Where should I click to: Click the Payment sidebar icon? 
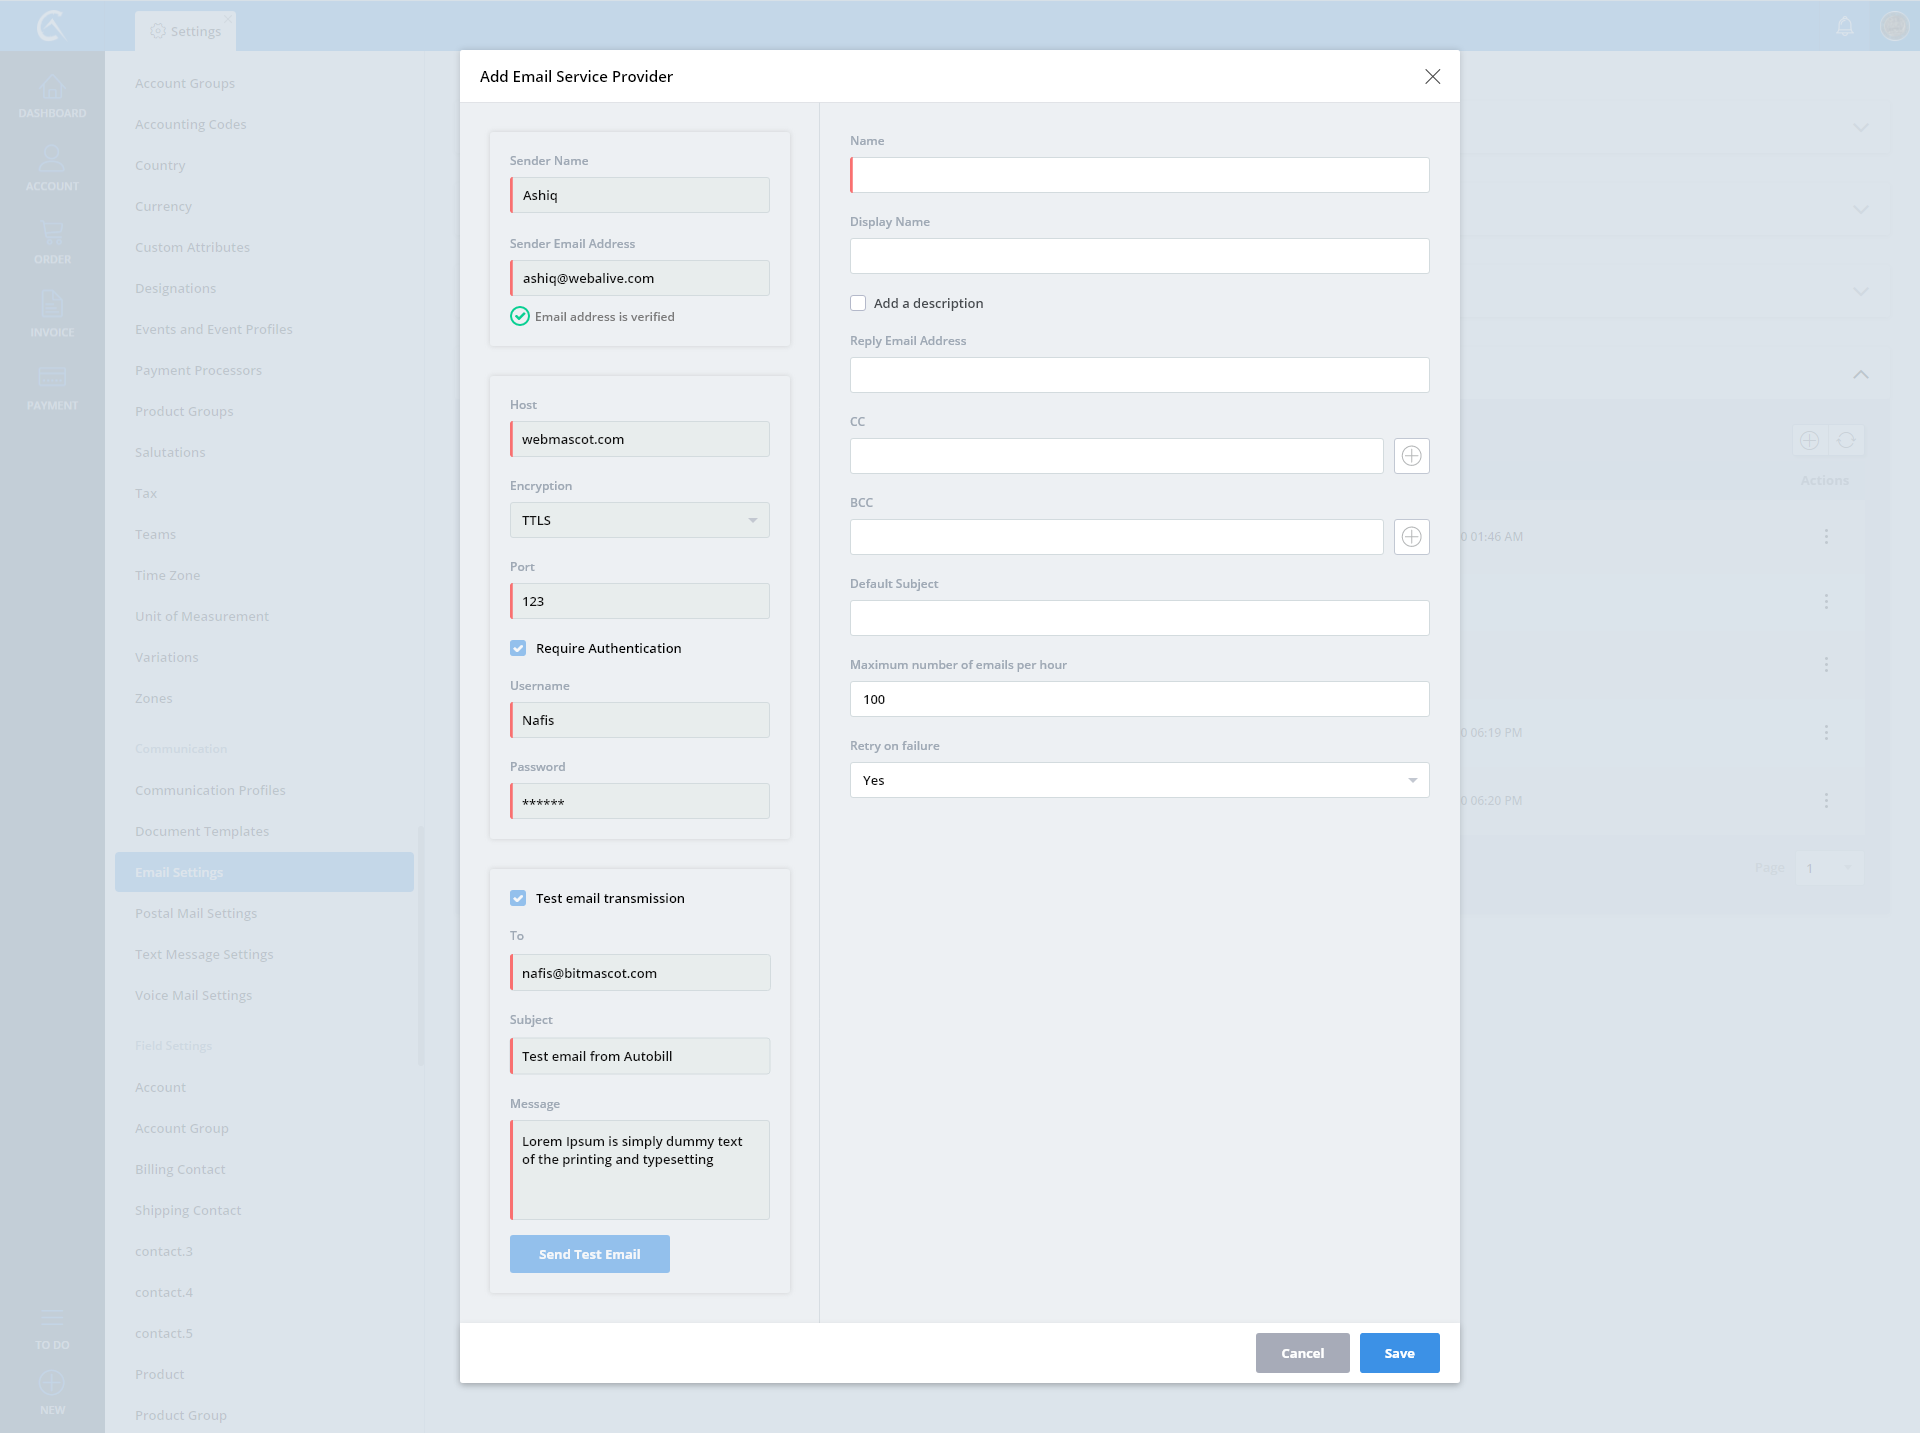(x=52, y=386)
